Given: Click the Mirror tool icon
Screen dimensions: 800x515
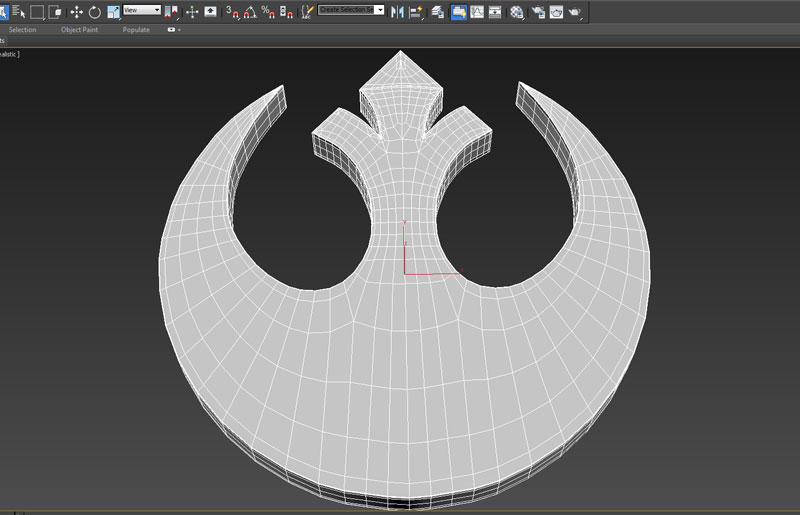Looking at the screenshot, I should pos(397,12).
